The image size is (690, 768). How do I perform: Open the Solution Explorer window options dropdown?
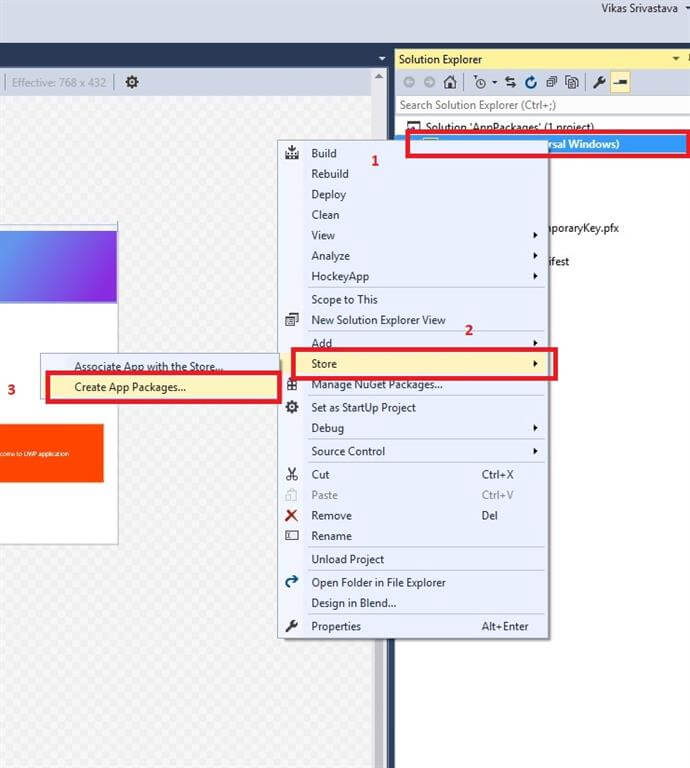[x=676, y=59]
